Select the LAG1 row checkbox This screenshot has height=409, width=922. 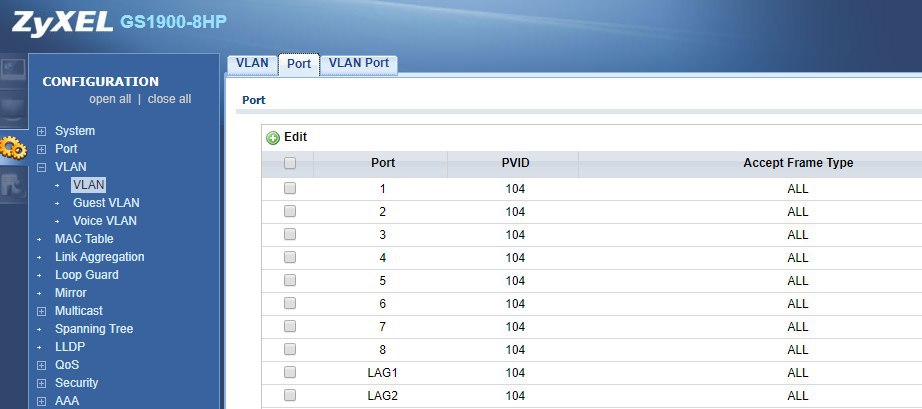[x=290, y=372]
